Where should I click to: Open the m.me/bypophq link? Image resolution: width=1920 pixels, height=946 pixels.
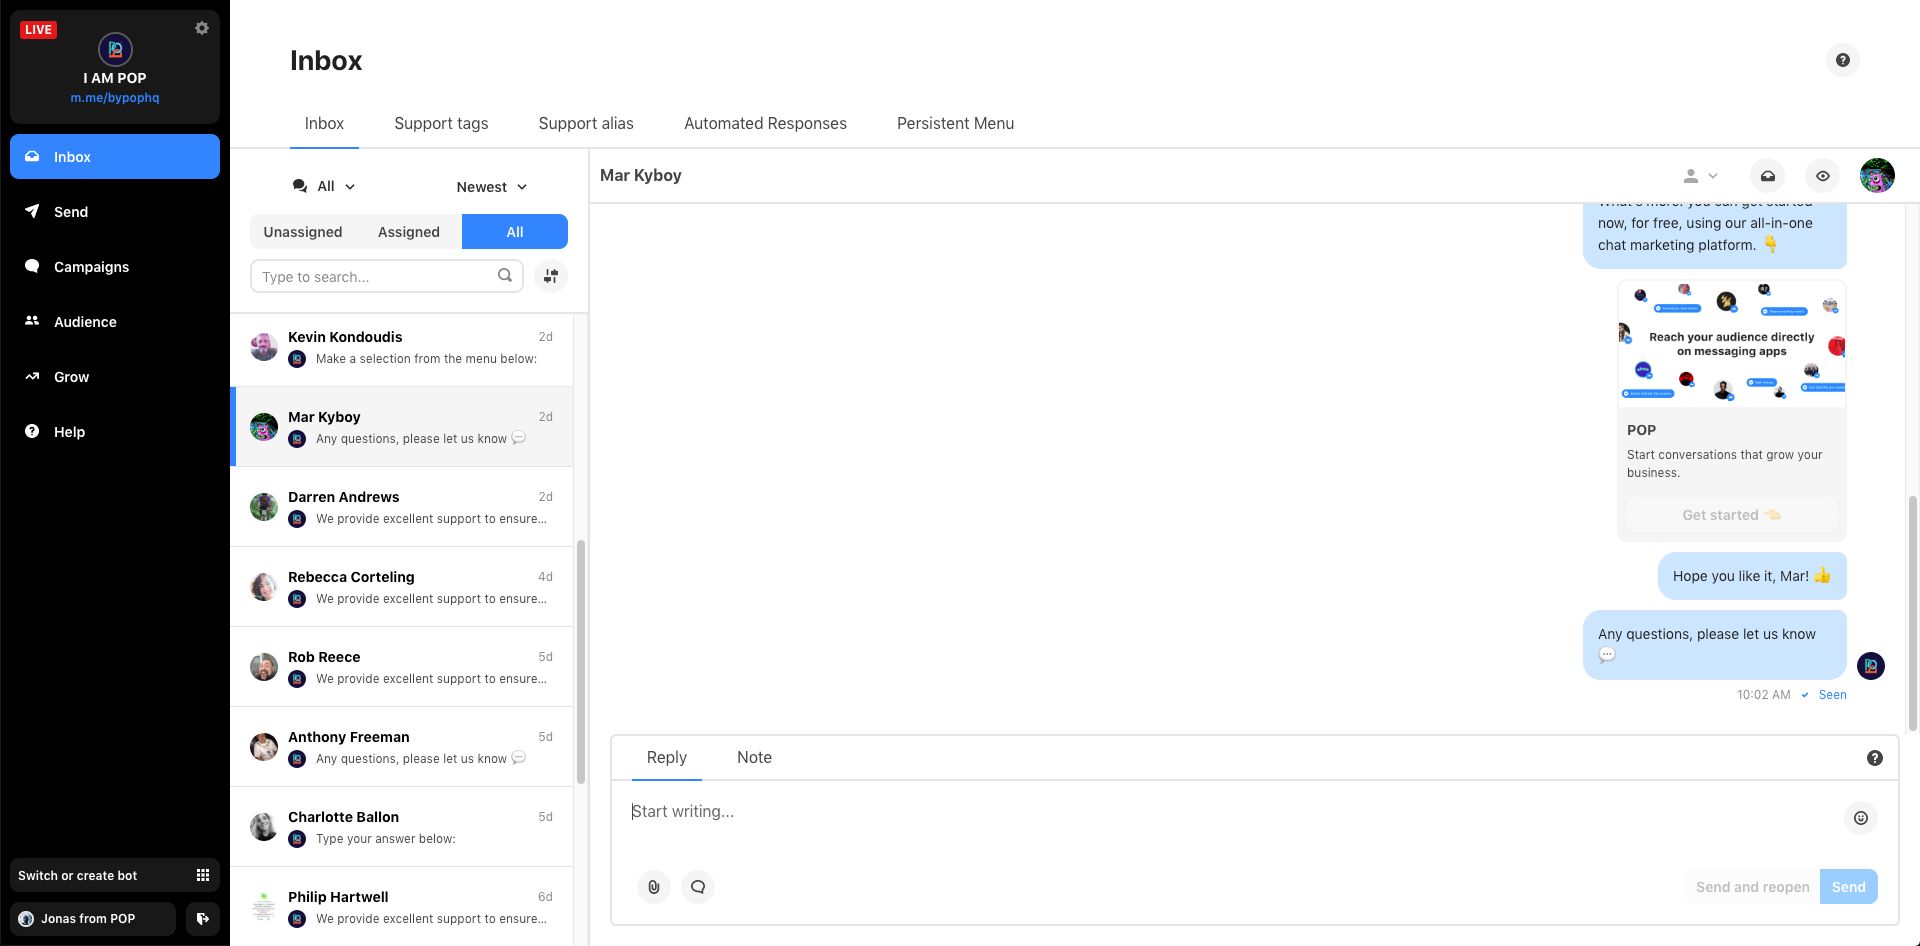click(114, 97)
